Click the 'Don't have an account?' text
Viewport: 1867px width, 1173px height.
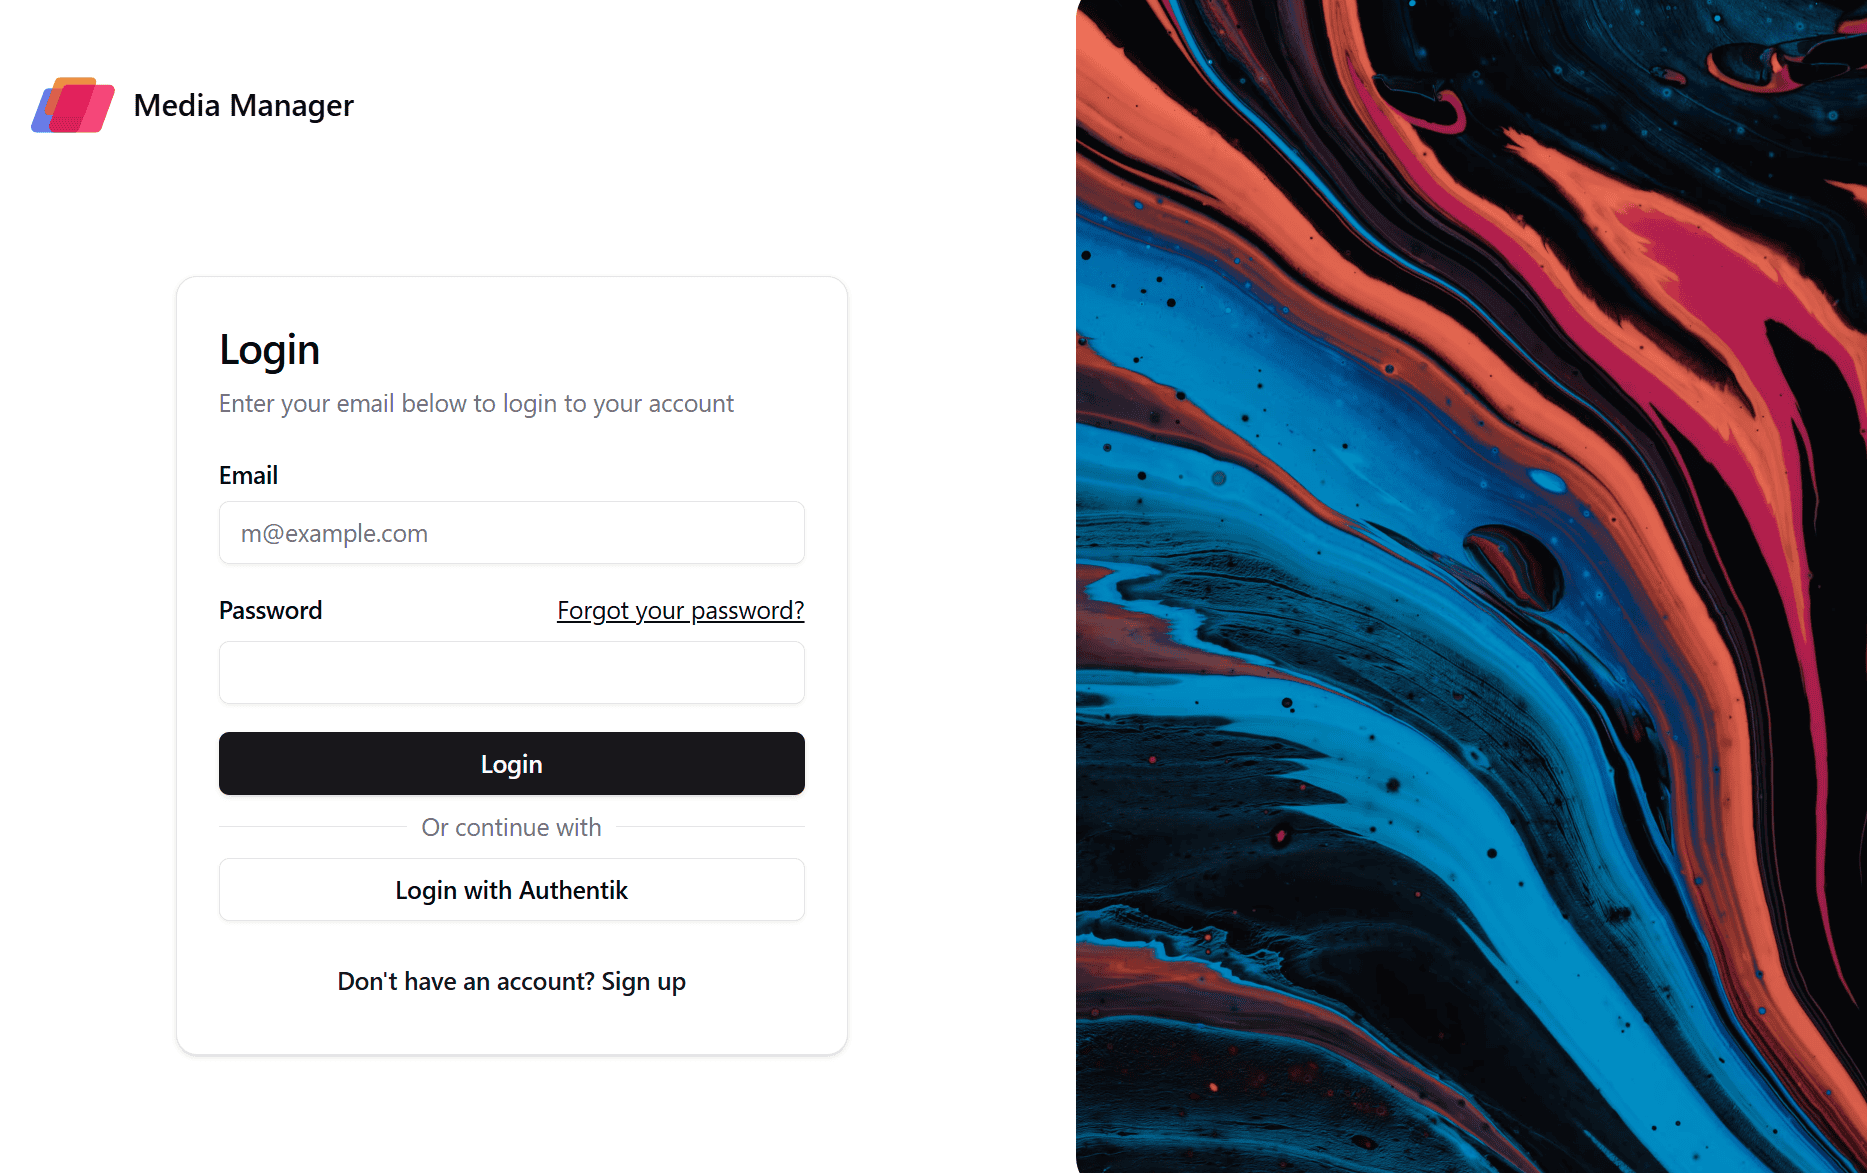tap(465, 981)
